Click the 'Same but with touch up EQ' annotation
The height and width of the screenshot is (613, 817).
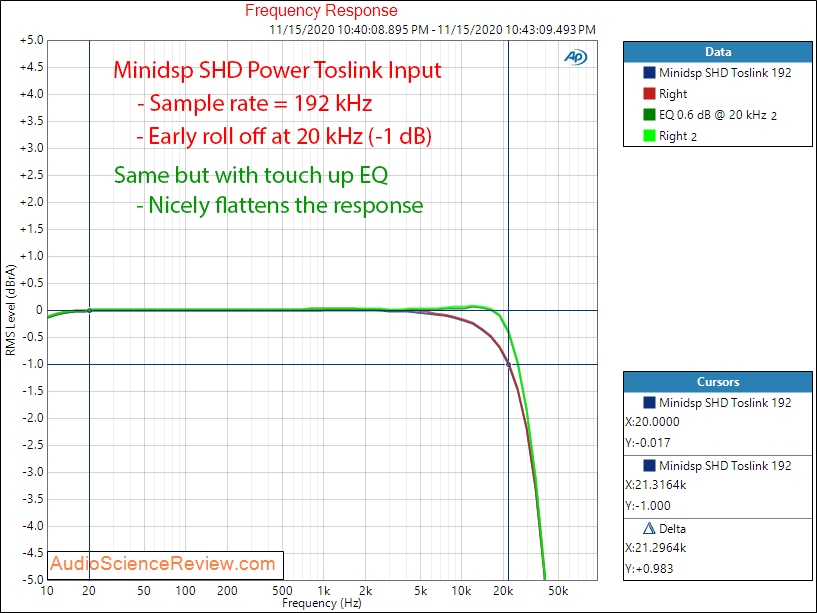251,175
